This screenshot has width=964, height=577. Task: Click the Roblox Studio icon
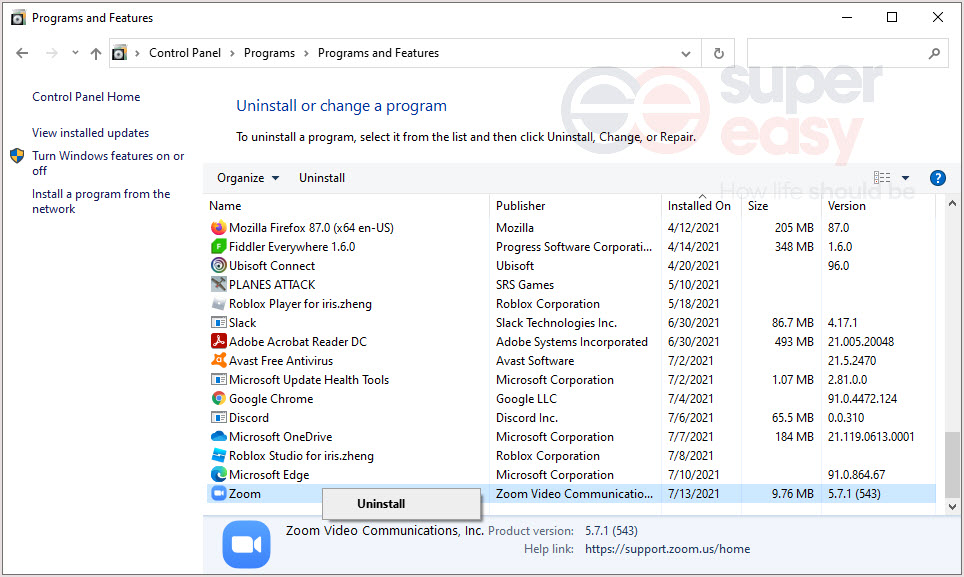[x=218, y=456]
